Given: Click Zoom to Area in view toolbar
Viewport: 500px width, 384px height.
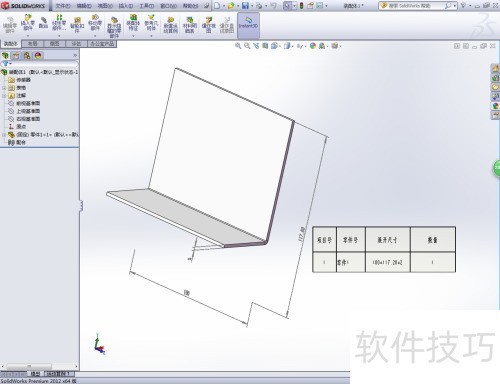Looking at the screenshot, I should pos(247,46).
